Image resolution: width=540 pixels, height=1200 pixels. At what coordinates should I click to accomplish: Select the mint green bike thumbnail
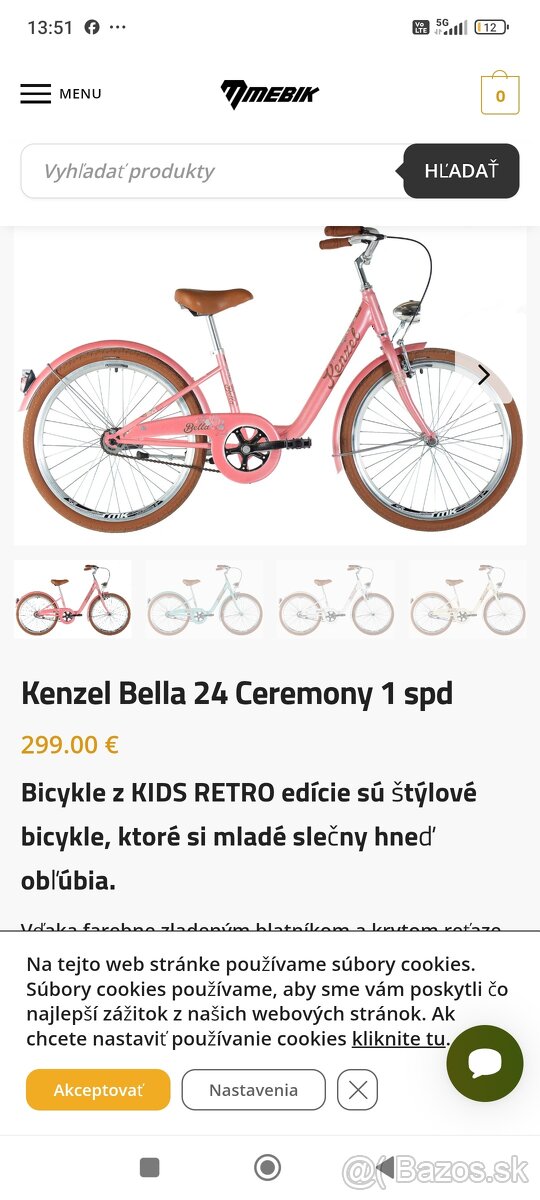click(x=204, y=599)
